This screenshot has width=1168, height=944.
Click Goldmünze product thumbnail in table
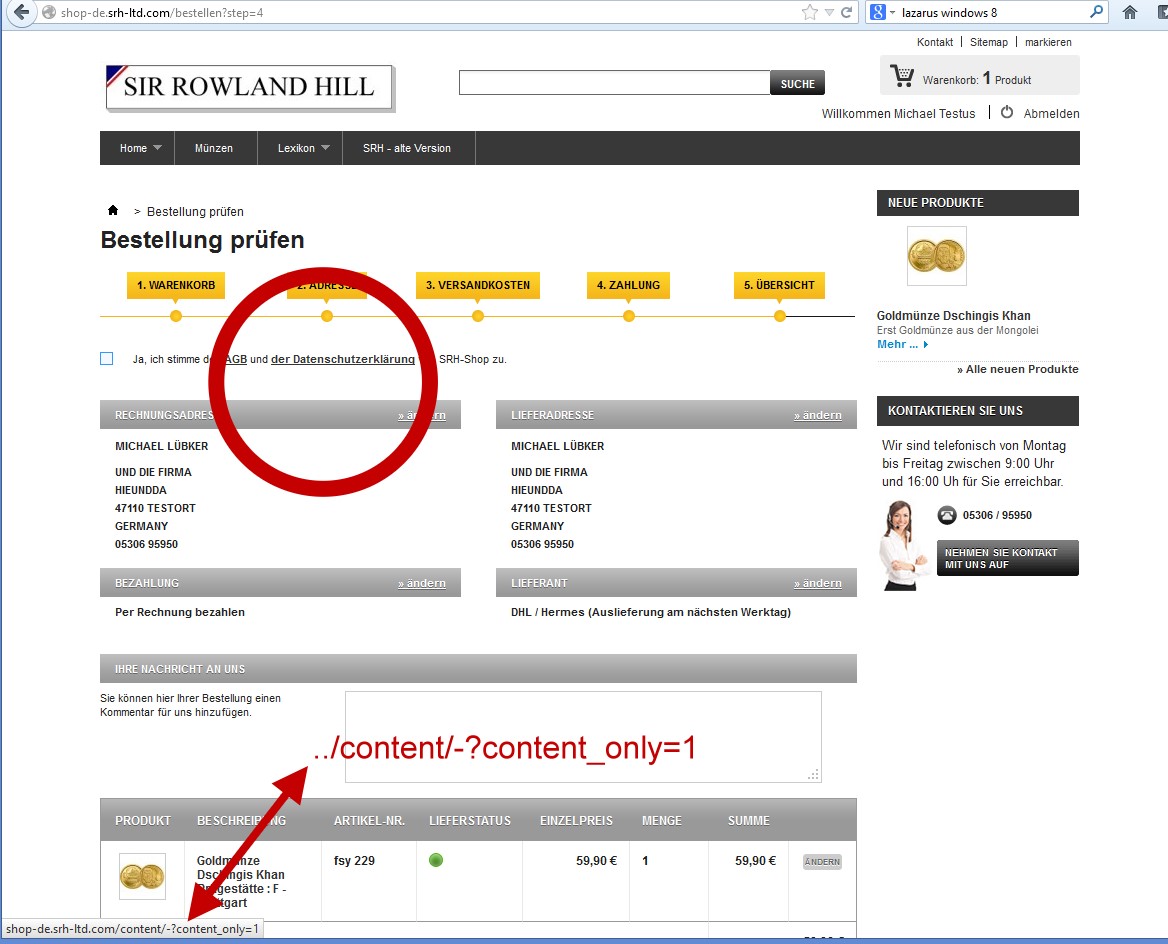142,876
